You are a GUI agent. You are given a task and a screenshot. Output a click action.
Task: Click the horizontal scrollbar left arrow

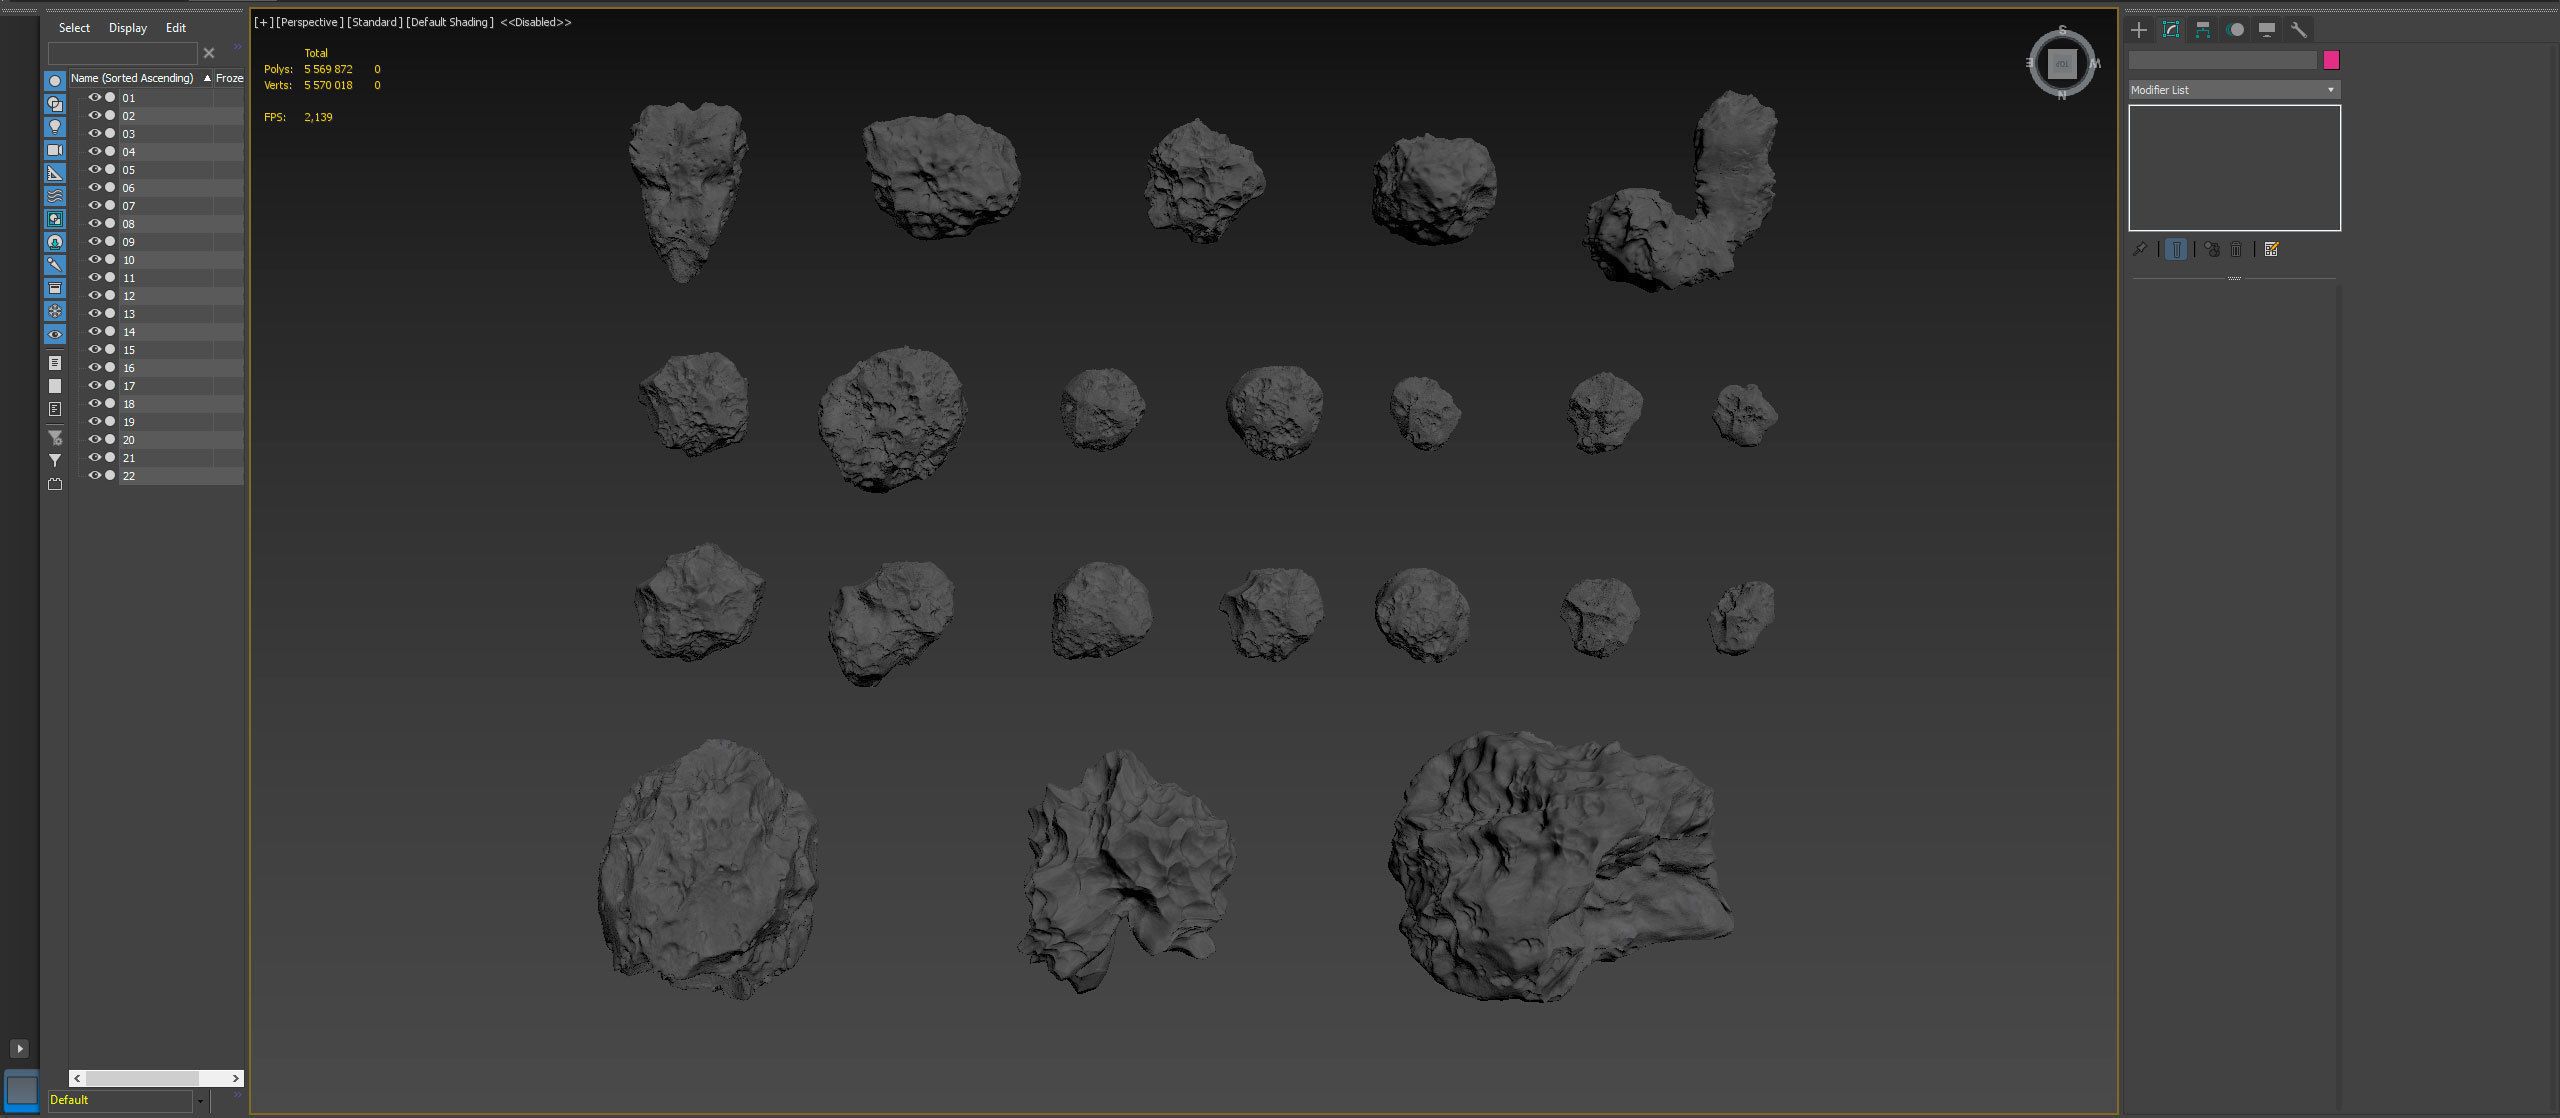tap(77, 1078)
